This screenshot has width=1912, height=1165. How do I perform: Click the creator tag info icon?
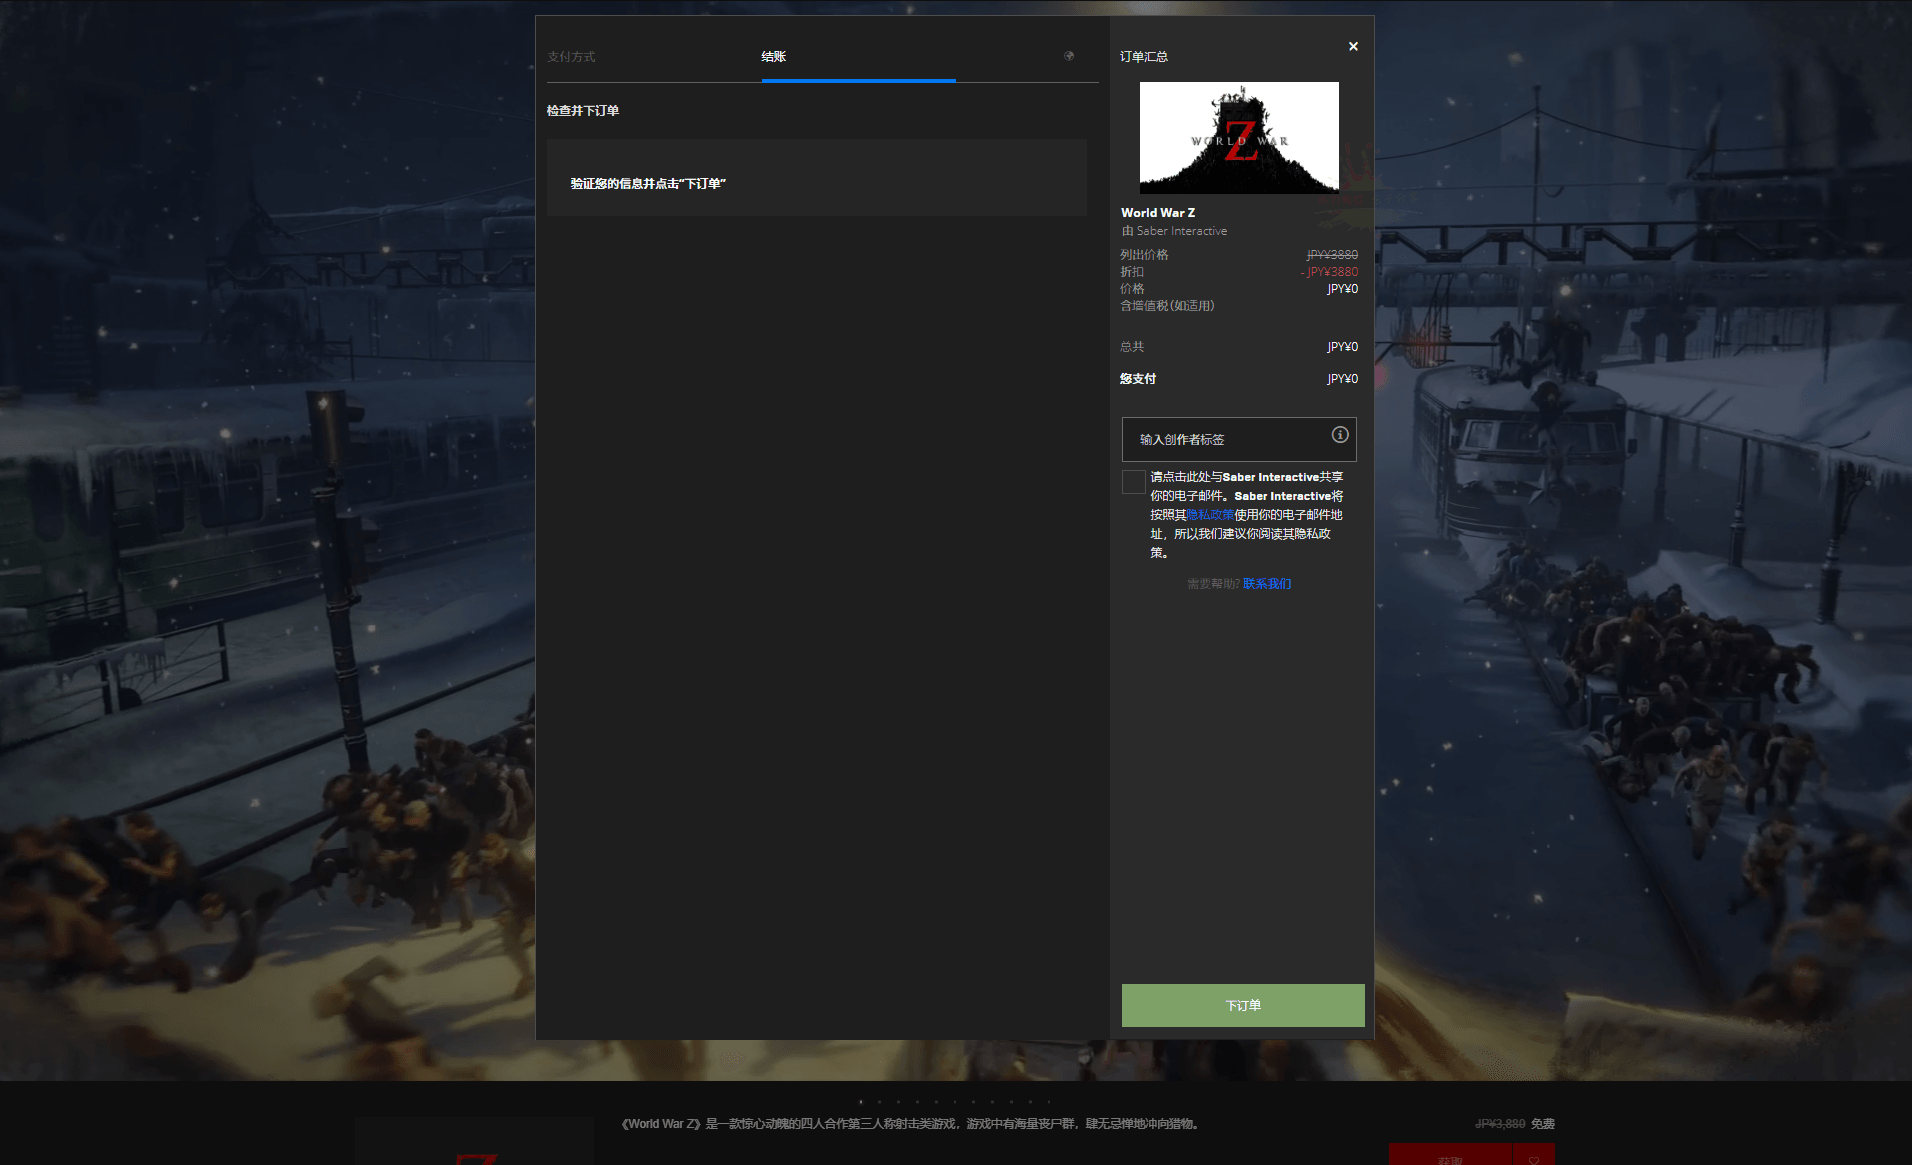click(1340, 435)
